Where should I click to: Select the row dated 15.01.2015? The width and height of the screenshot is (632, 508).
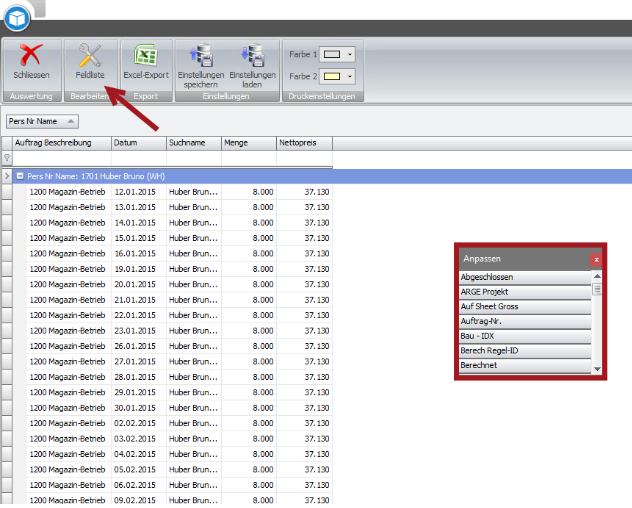[135, 238]
